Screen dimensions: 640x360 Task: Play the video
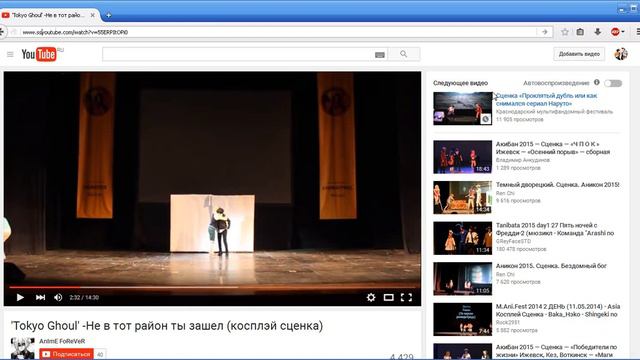pos(20,297)
